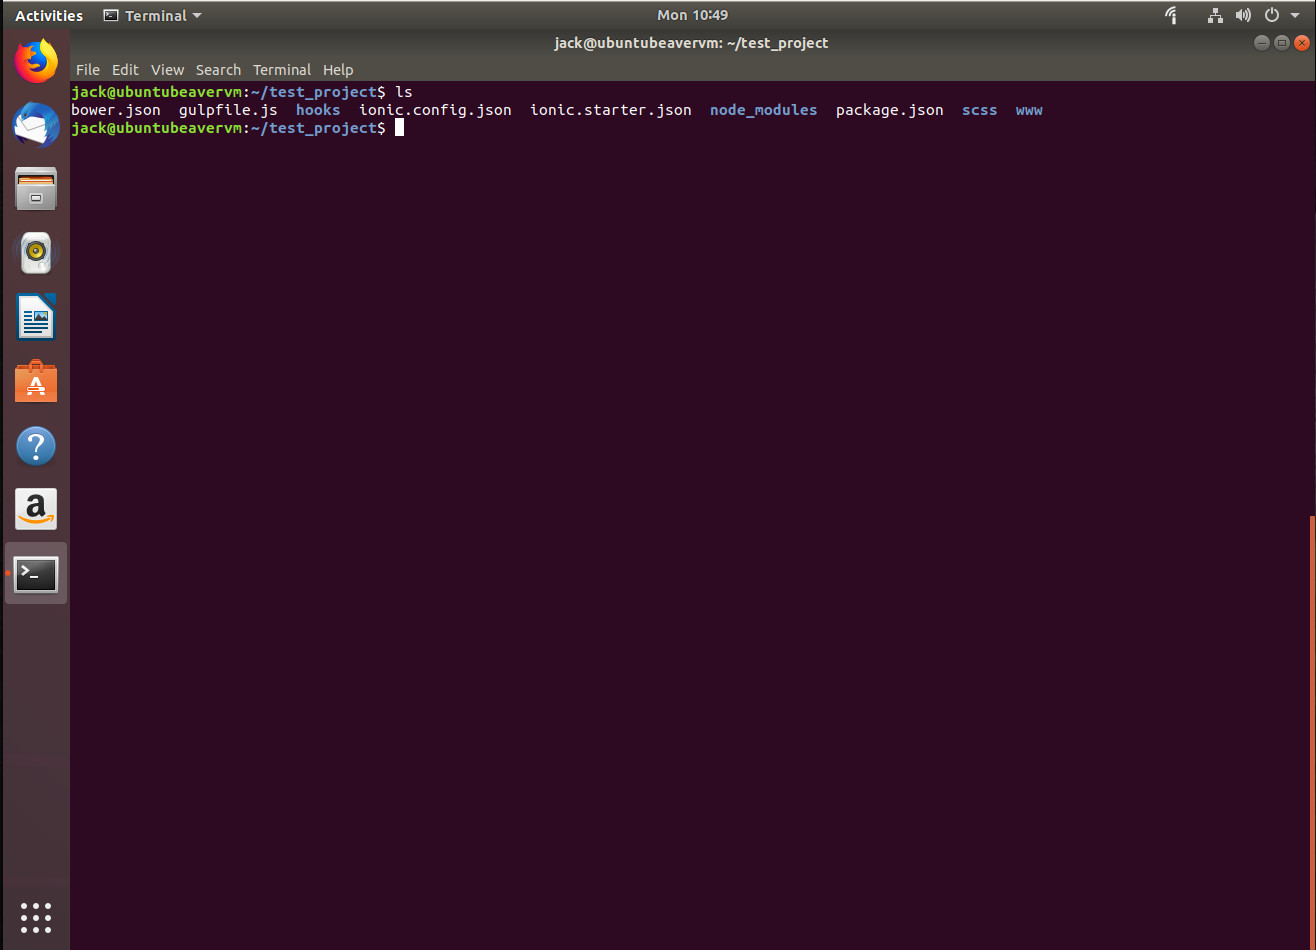Screen dimensions: 1316x950
Task: Click the scss directory name
Action: (x=980, y=110)
